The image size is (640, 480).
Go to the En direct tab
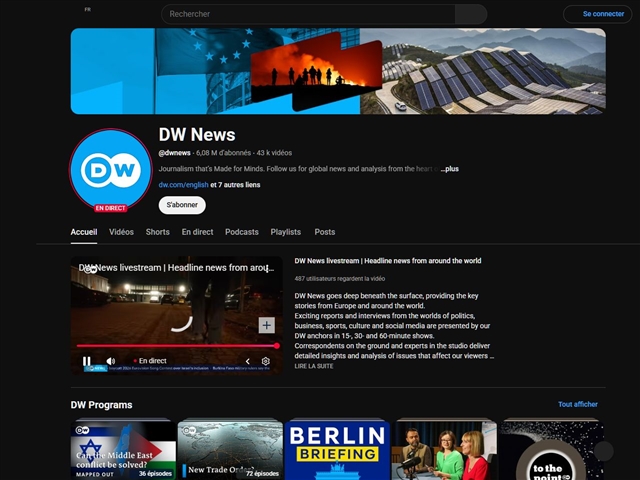(x=198, y=232)
